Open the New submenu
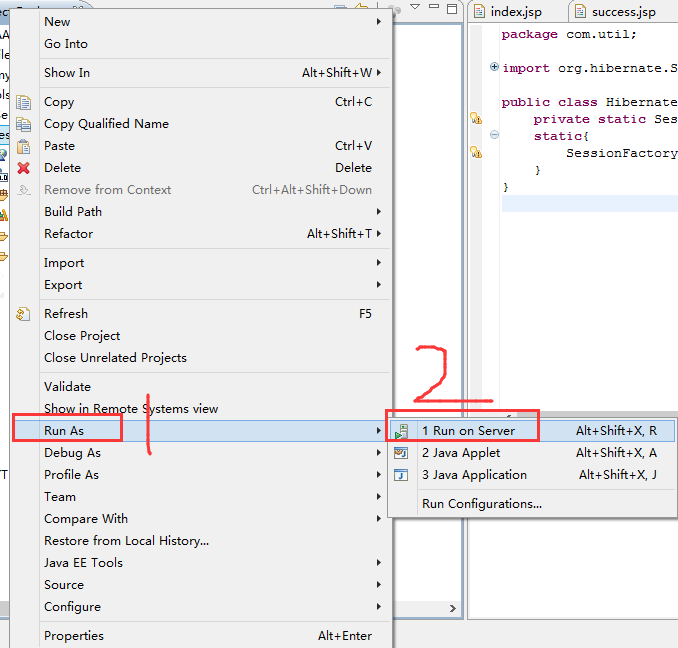This screenshot has width=678, height=648. pos(214,22)
